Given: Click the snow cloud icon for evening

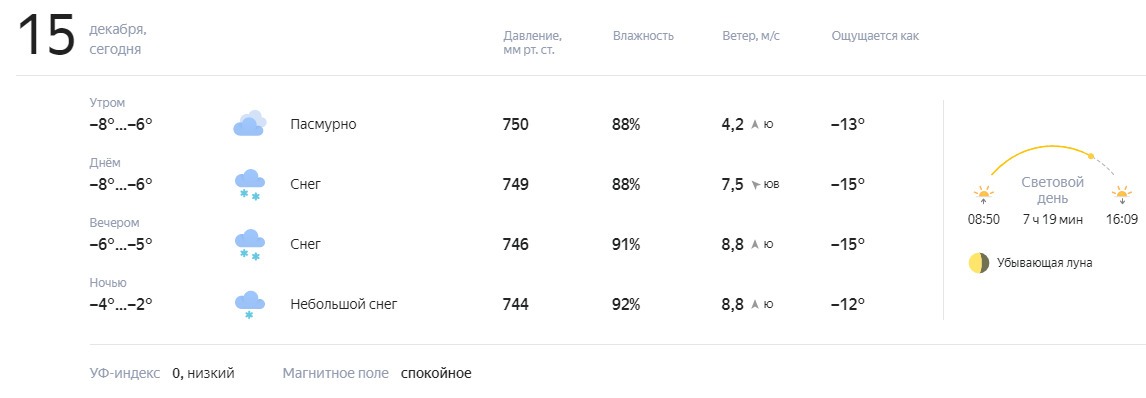Looking at the screenshot, I should click(249, 245).
